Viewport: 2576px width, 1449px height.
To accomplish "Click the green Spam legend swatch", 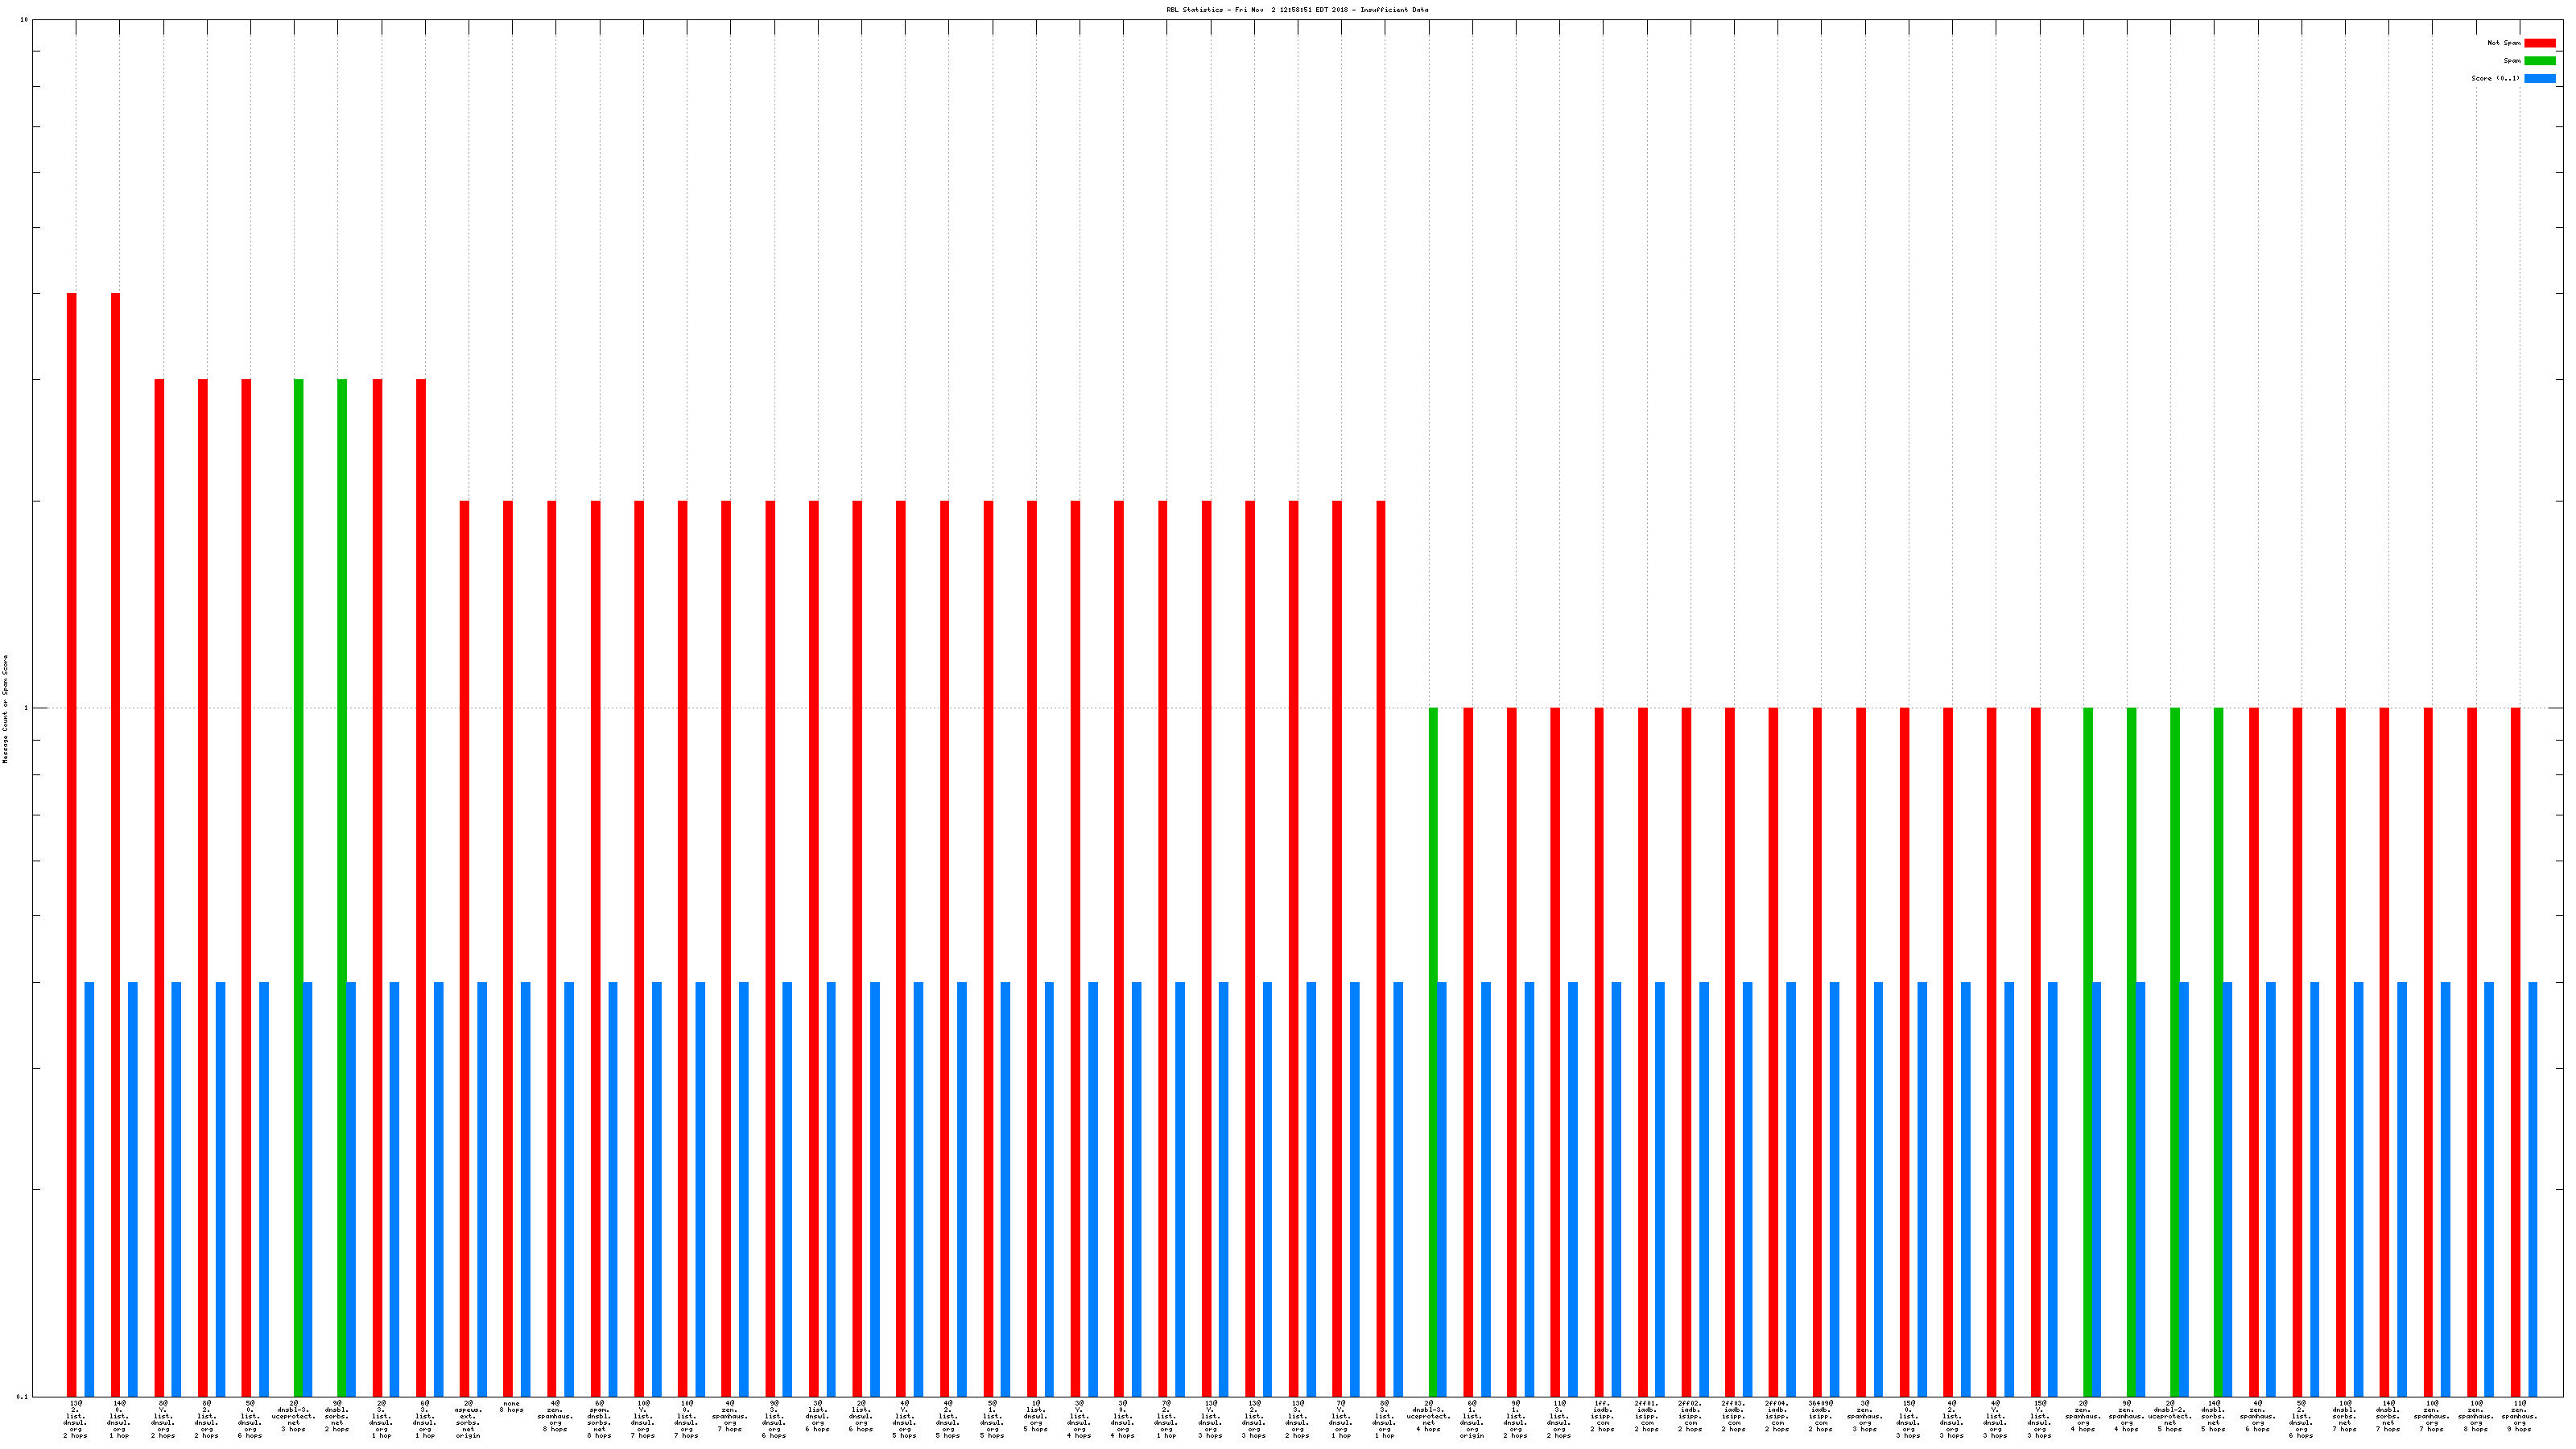I will [2539, 61].
